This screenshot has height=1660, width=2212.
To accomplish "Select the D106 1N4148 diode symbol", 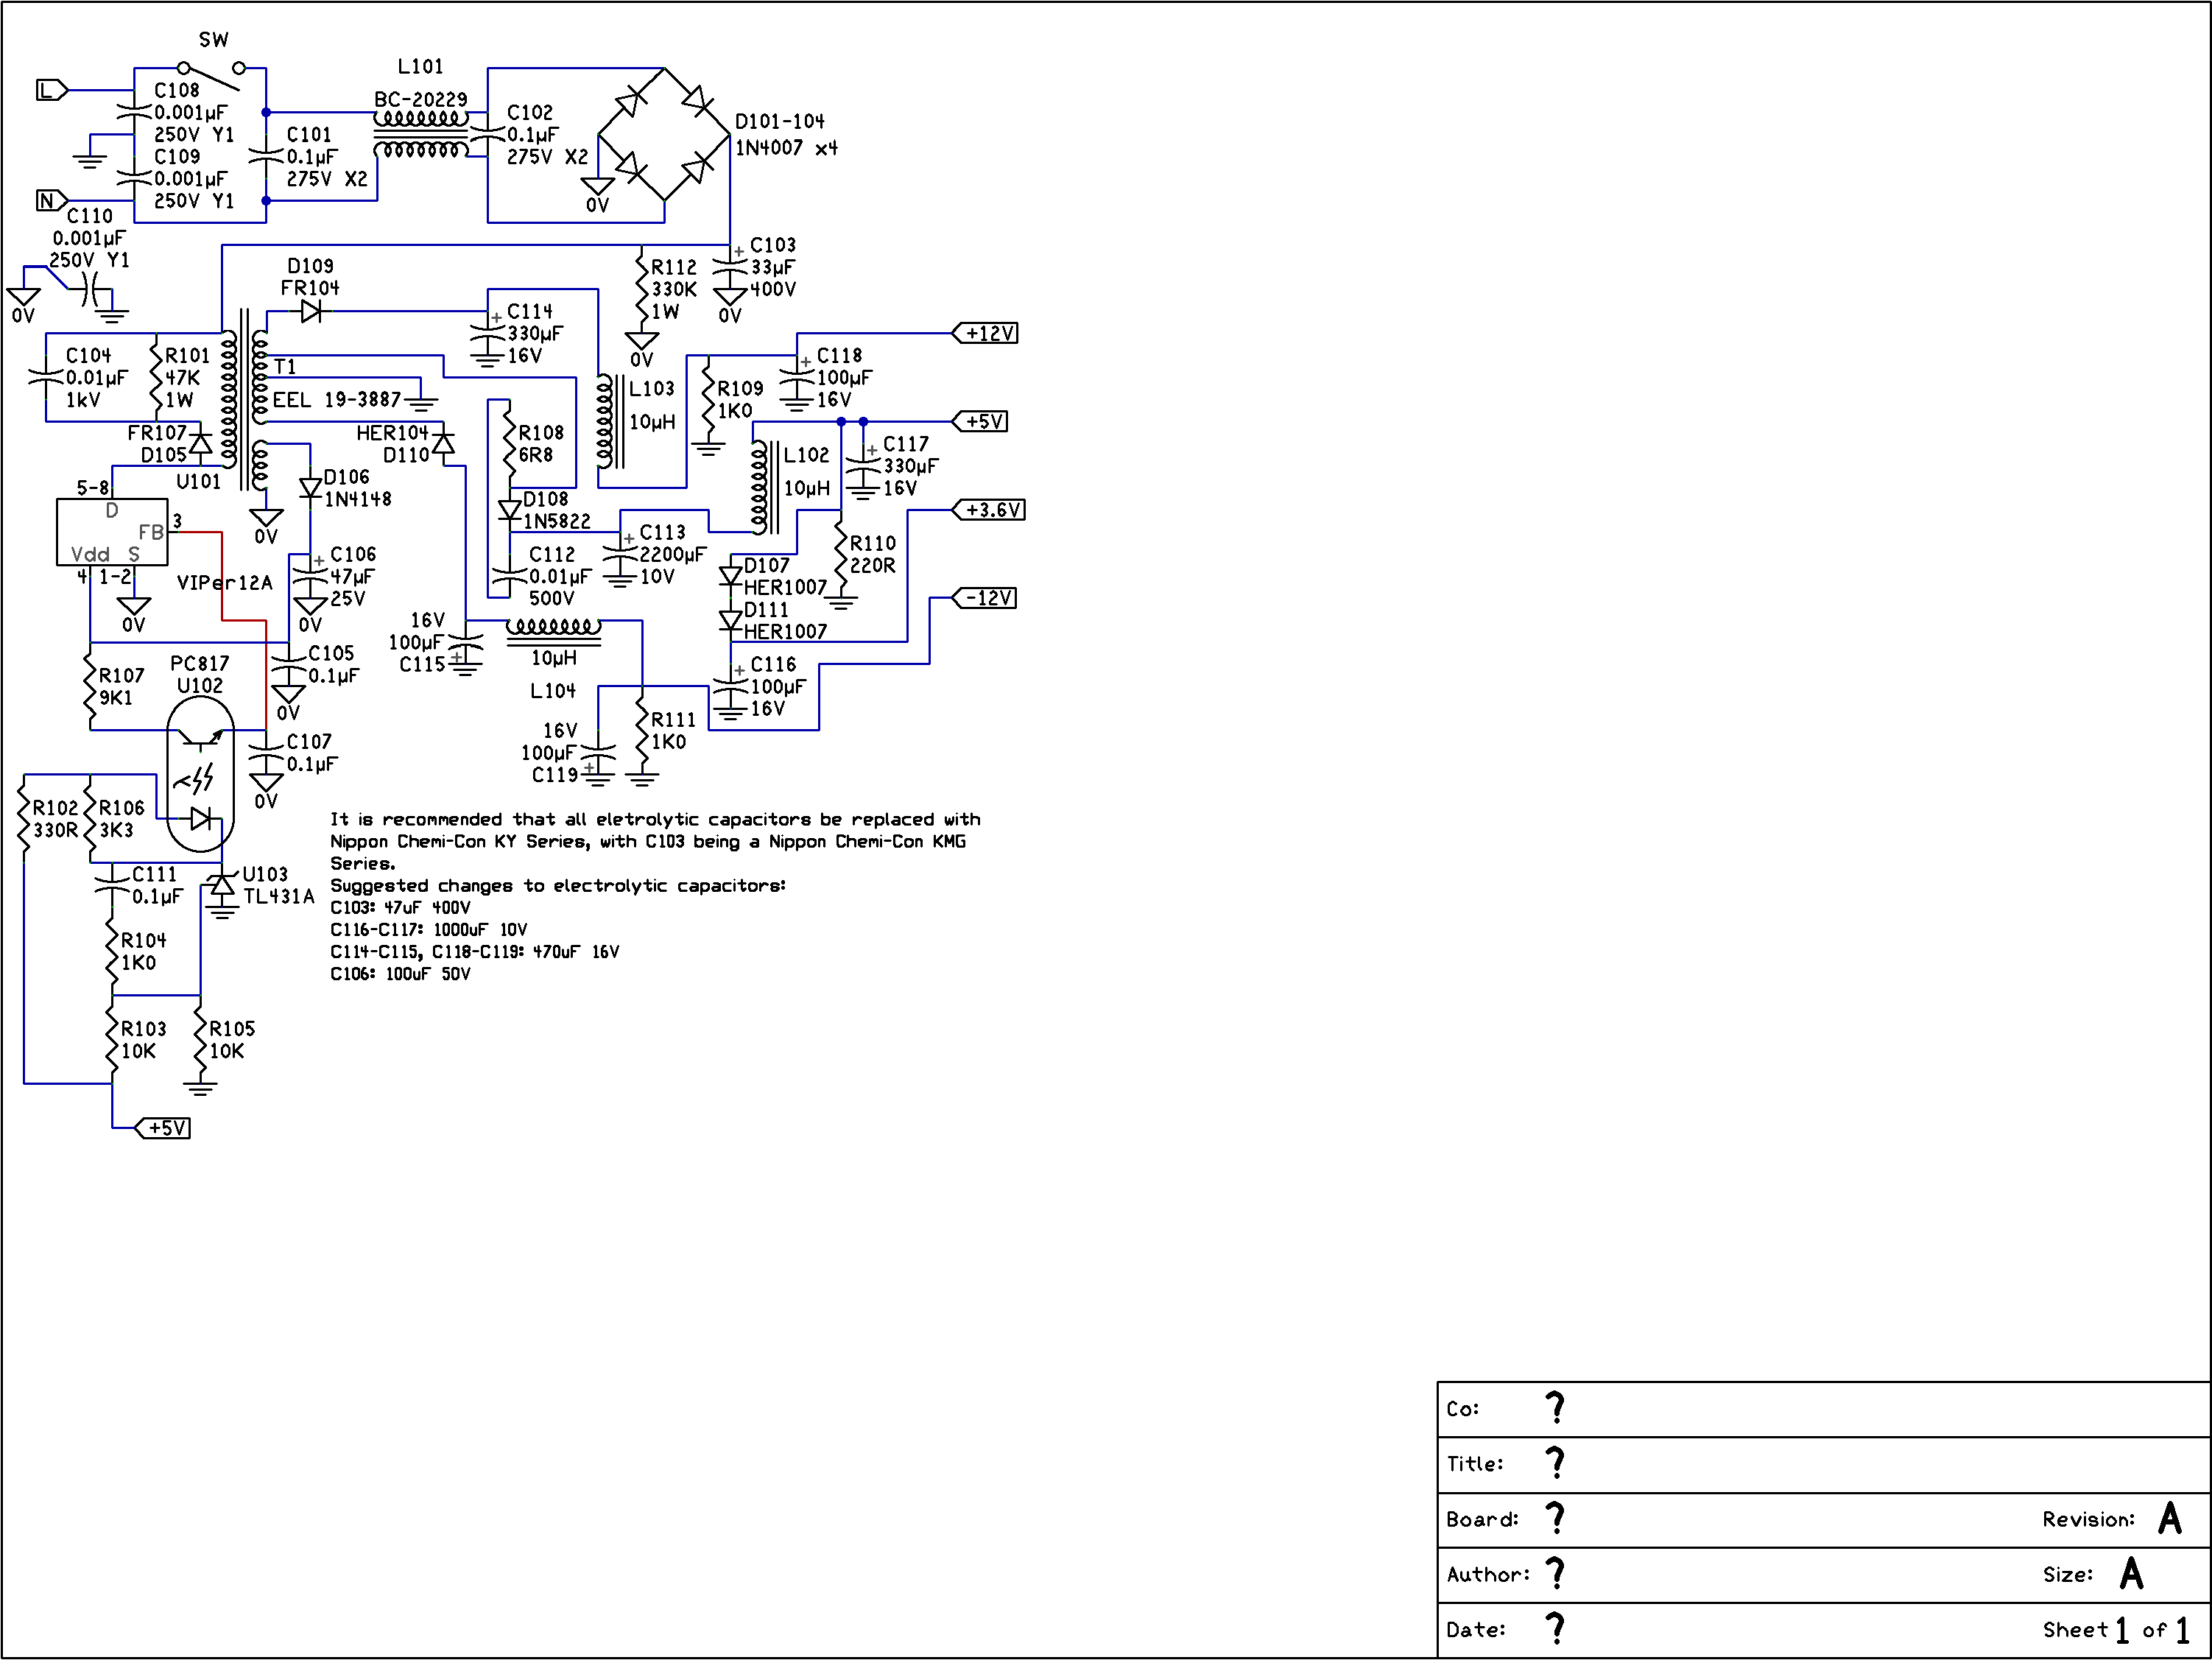I will 311,488.
